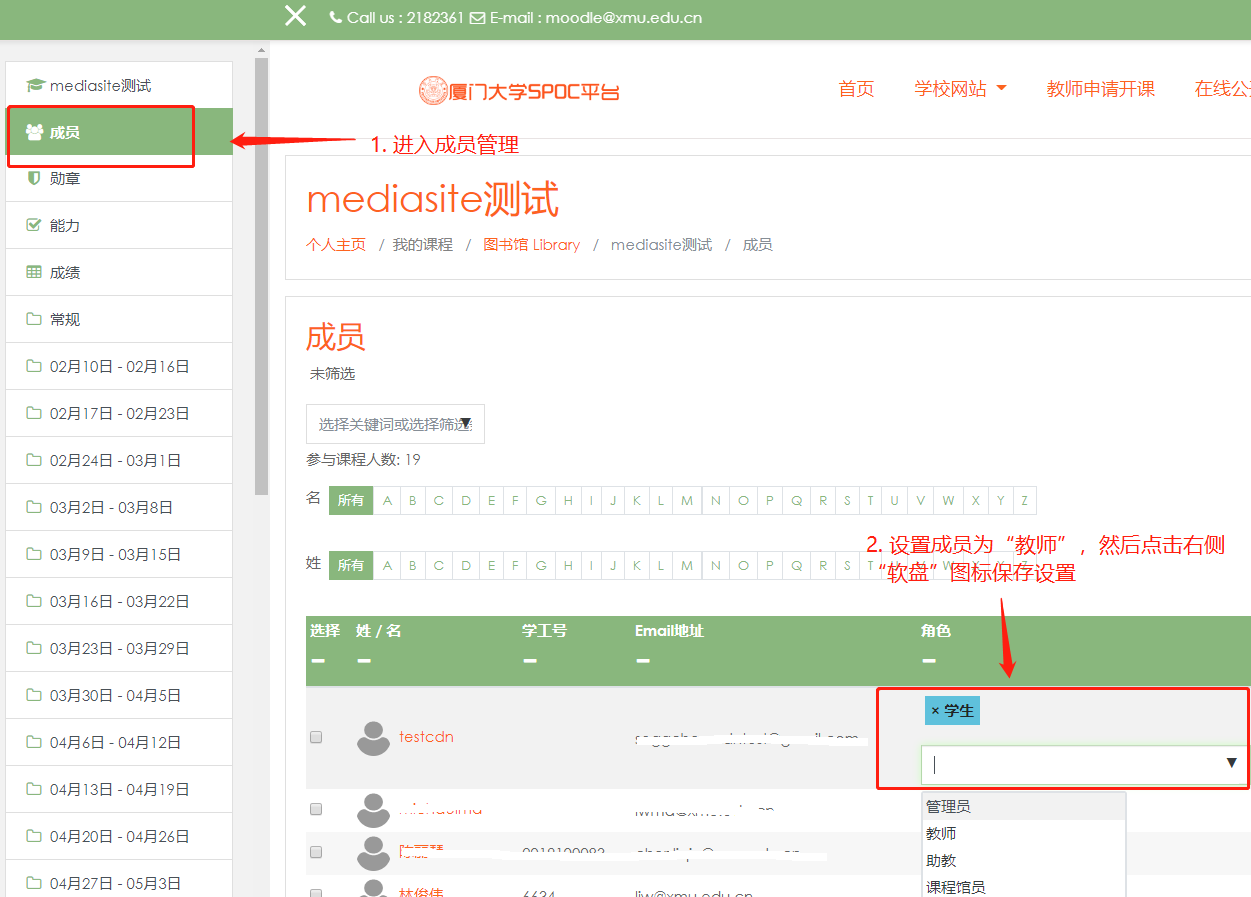This screenshot has height=897, width=1251.
Task: Expand the 学校网站 dropdown menu
Action: [960, 89]
